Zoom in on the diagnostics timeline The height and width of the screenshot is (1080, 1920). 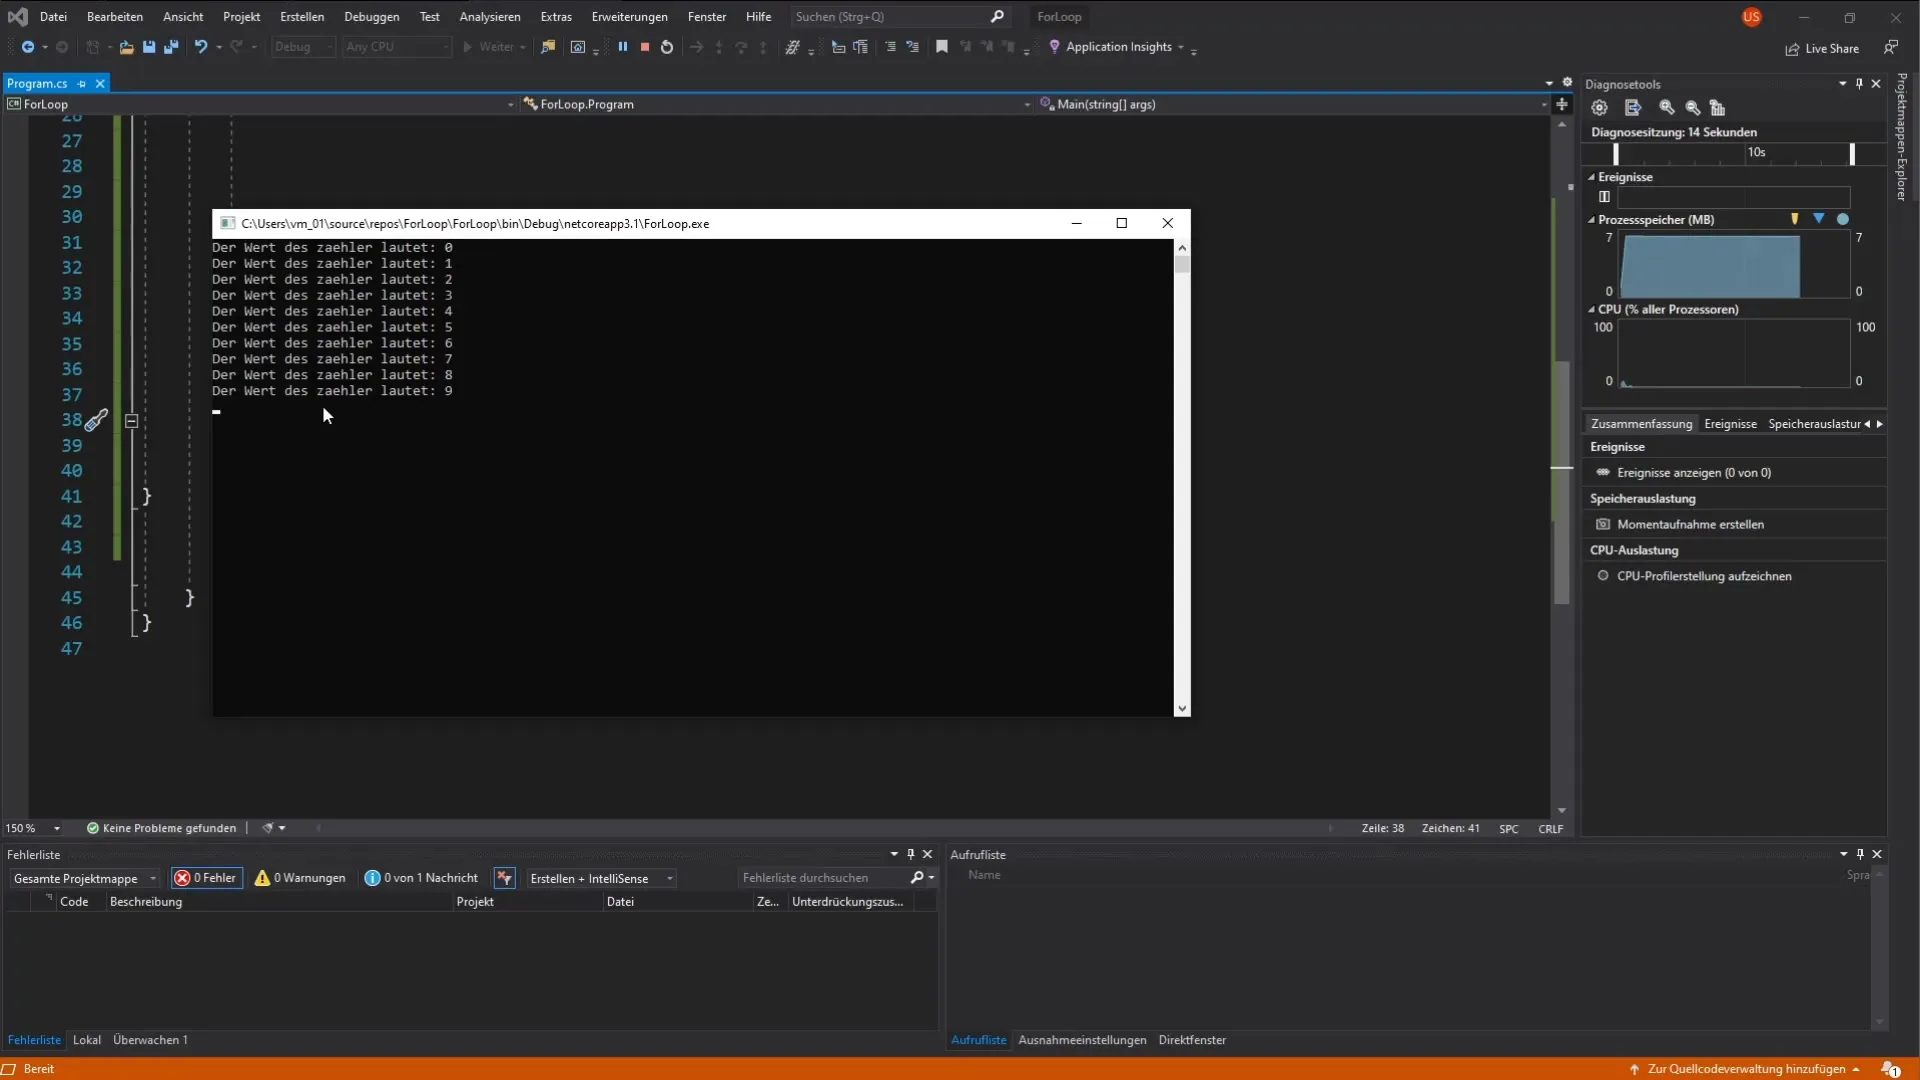1667,108
